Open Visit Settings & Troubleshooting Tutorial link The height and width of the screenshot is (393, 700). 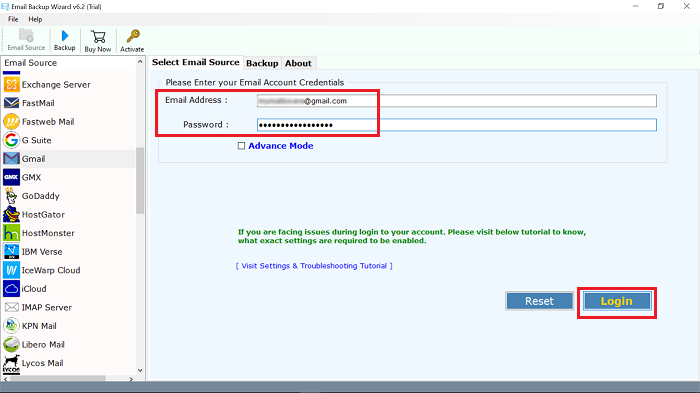click(x=314, y=266)
